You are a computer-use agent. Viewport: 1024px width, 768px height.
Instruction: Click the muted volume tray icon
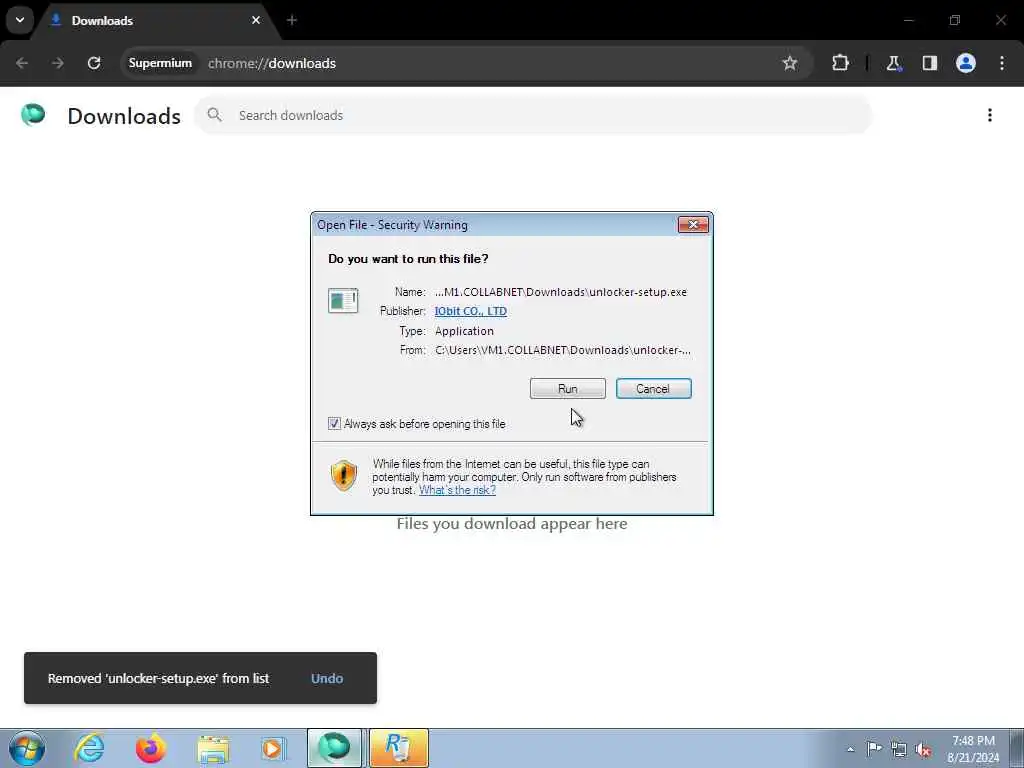coord(923,749)
